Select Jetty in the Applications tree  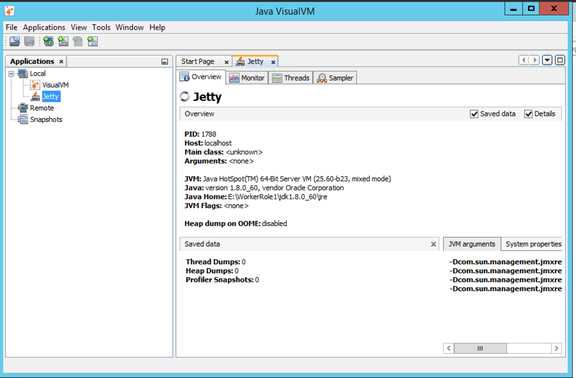[x=51, y=97]
